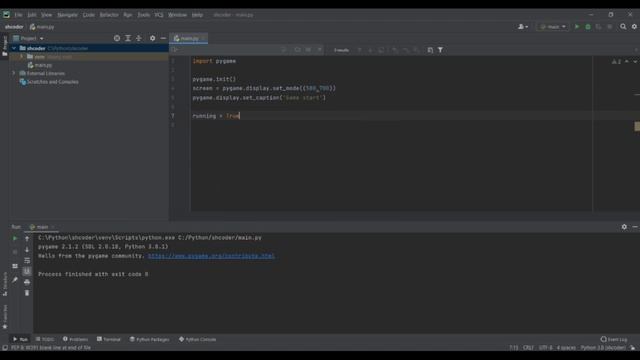The height and width of the screenshot is (360, 640).
Task: Open Event Log at bottom right
Action: click(614, 339)
